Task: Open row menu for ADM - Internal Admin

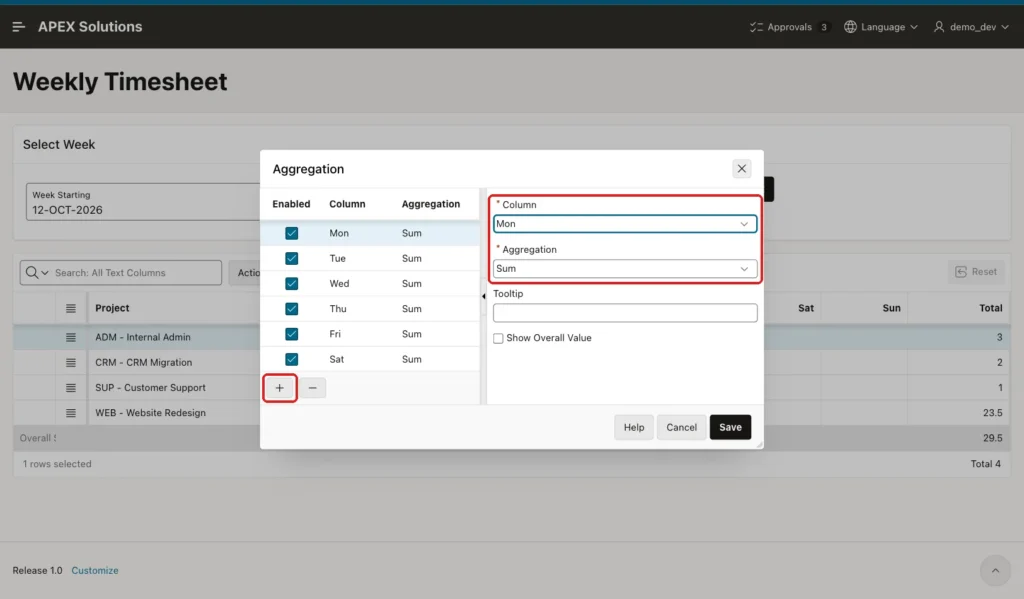Action: pyautogui.click(x=71, y=337)
